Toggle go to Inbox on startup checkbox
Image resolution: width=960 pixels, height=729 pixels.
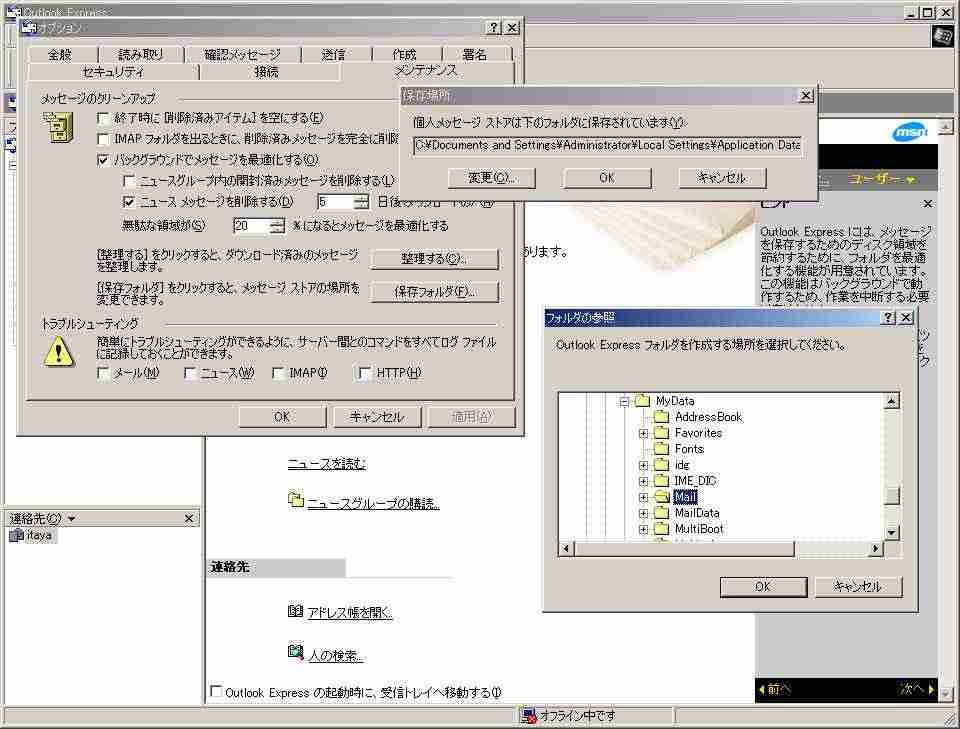click(x=216, y=692)
